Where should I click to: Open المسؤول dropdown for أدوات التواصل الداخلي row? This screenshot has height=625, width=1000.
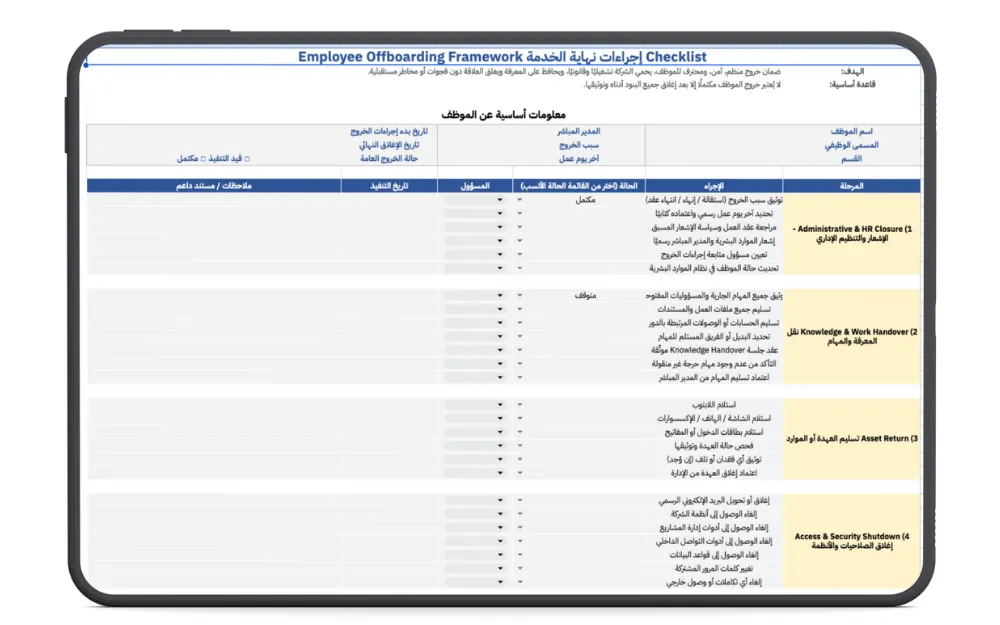500,541
